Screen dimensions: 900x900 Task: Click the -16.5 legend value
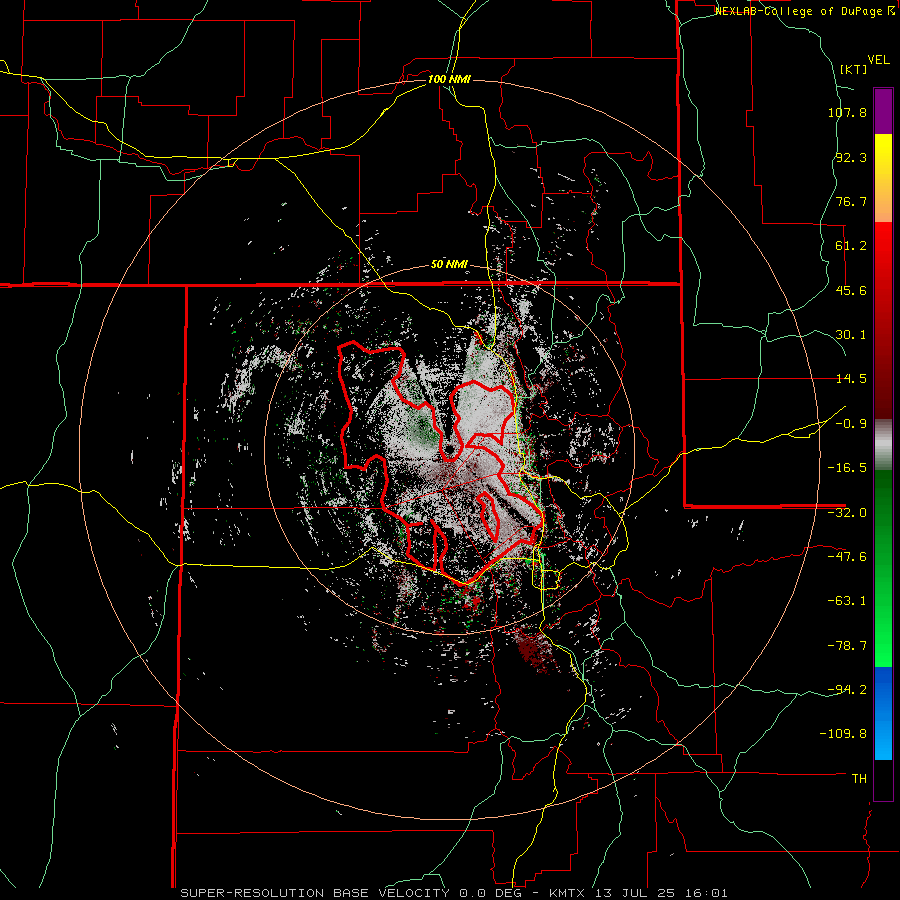(847, 468)
